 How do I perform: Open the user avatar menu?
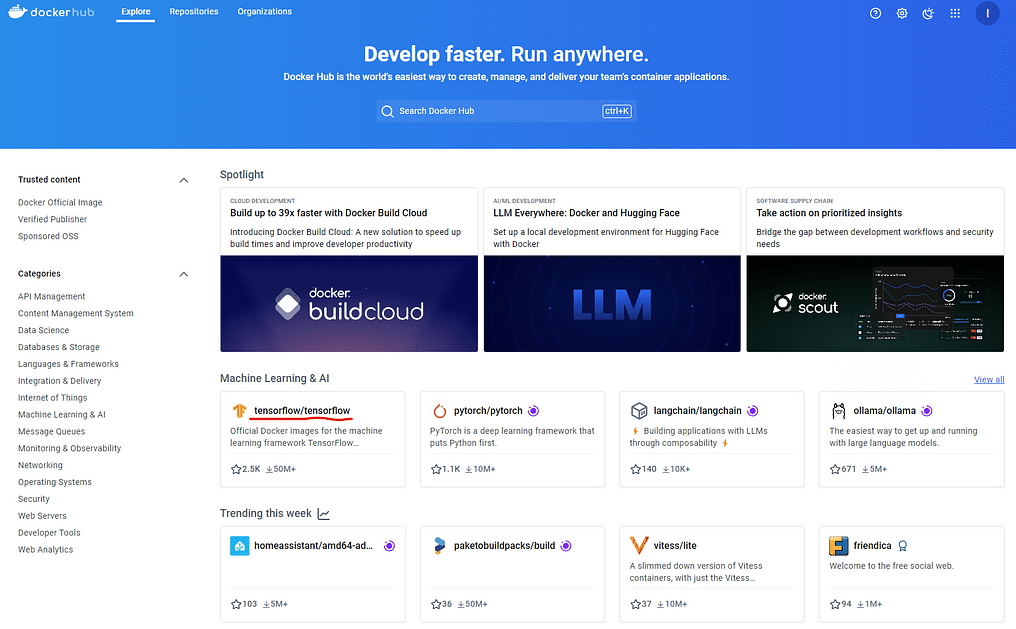(987, 13)
